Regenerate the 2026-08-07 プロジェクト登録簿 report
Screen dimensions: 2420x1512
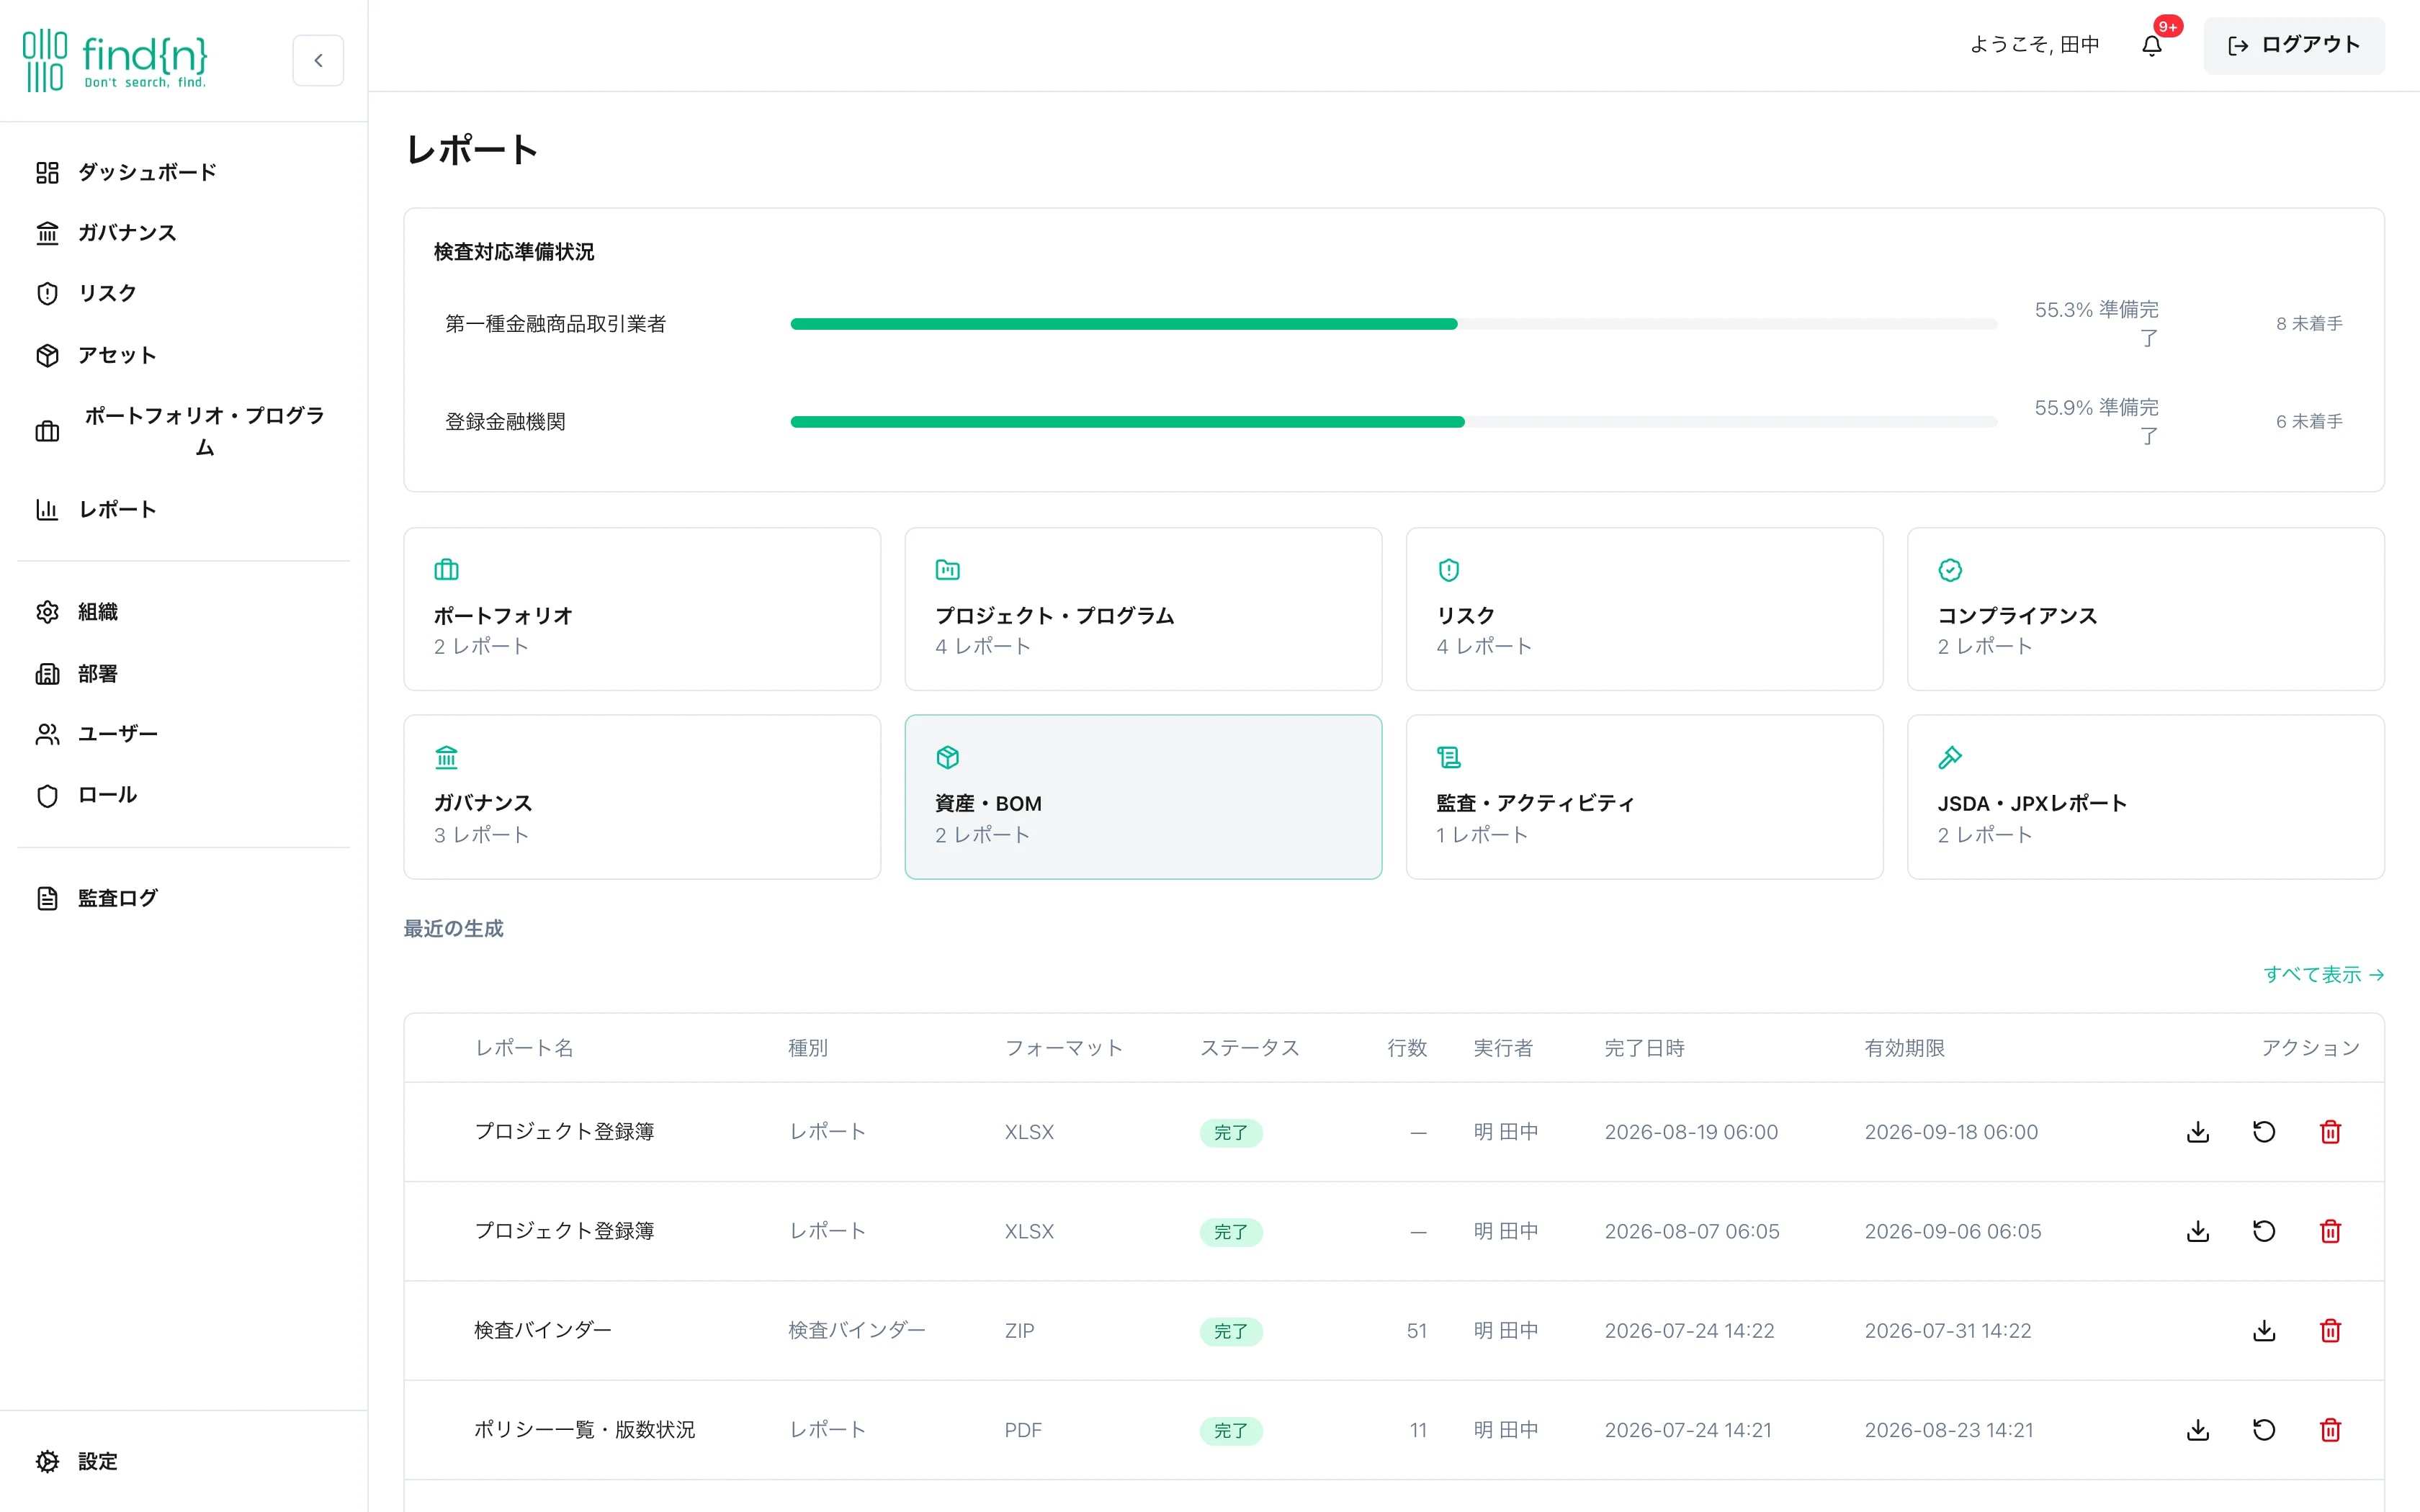2264,1231
